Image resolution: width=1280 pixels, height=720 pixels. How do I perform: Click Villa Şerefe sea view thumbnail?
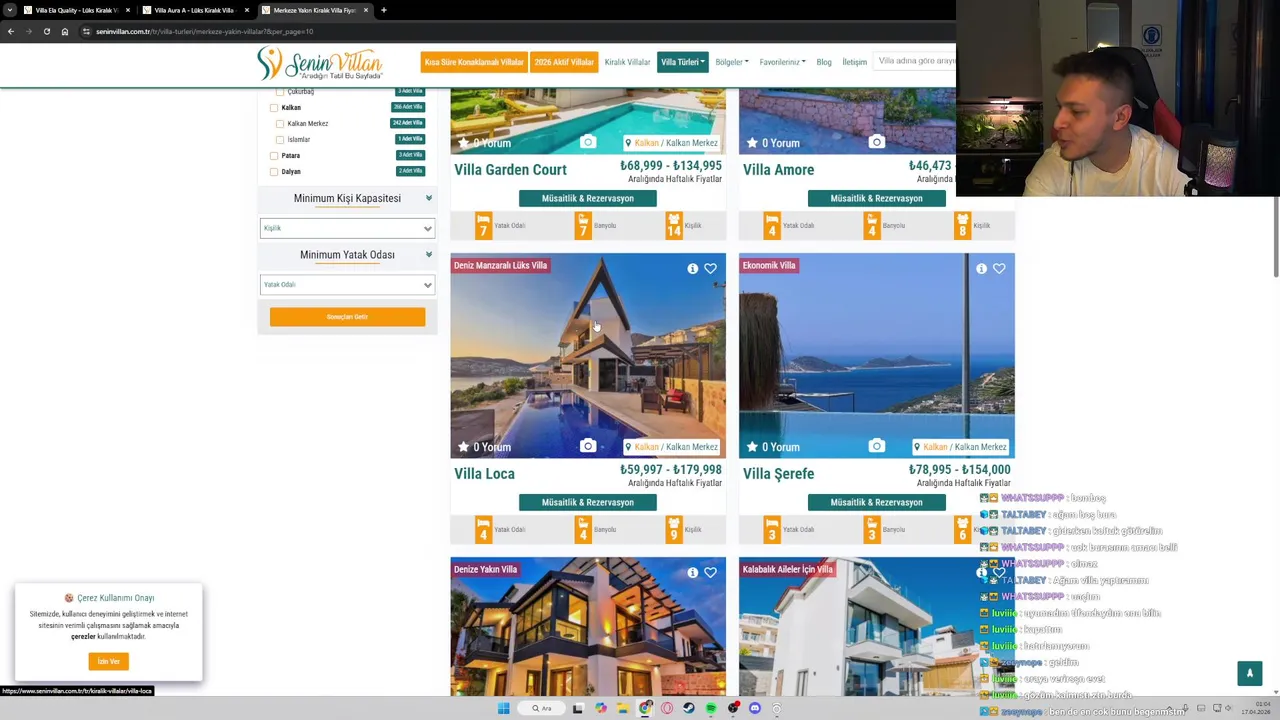pyautogui.click(x=876, y=355)
